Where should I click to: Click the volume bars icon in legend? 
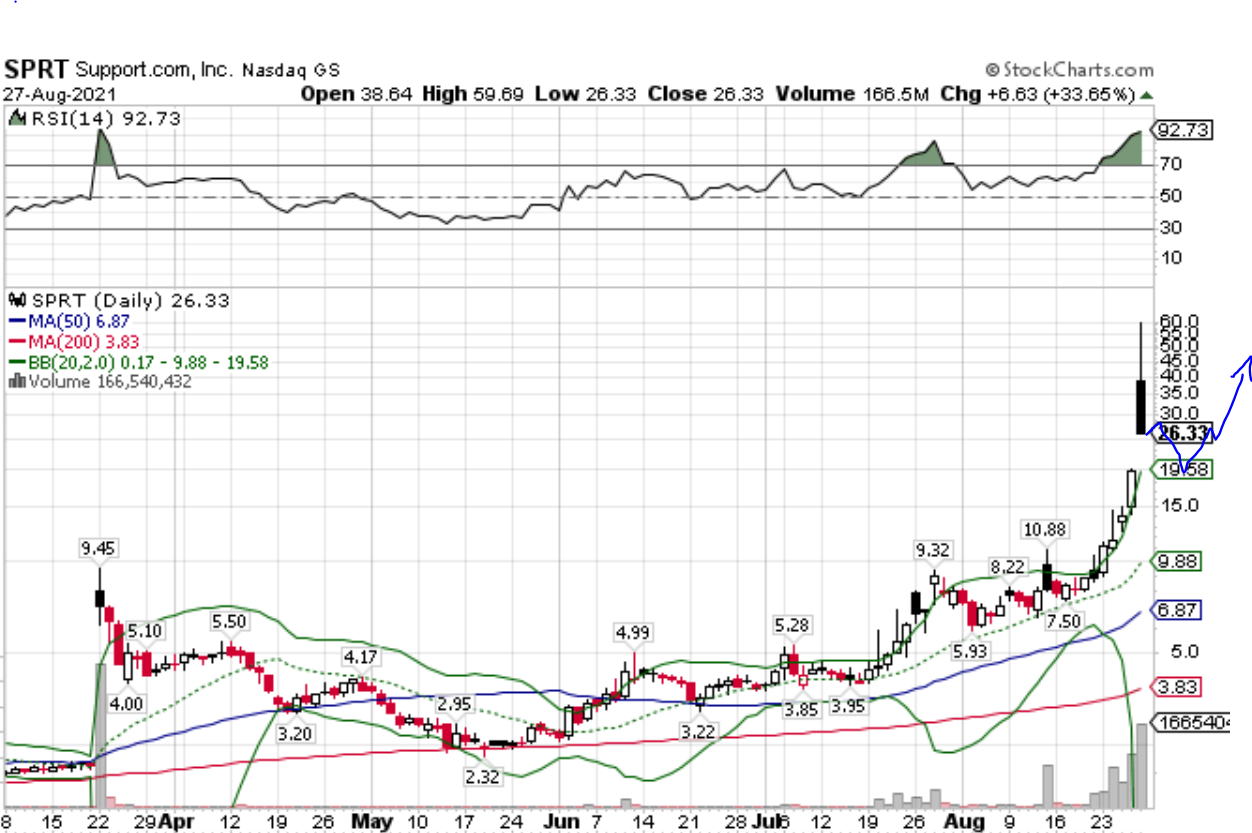(x=17, y=382)
